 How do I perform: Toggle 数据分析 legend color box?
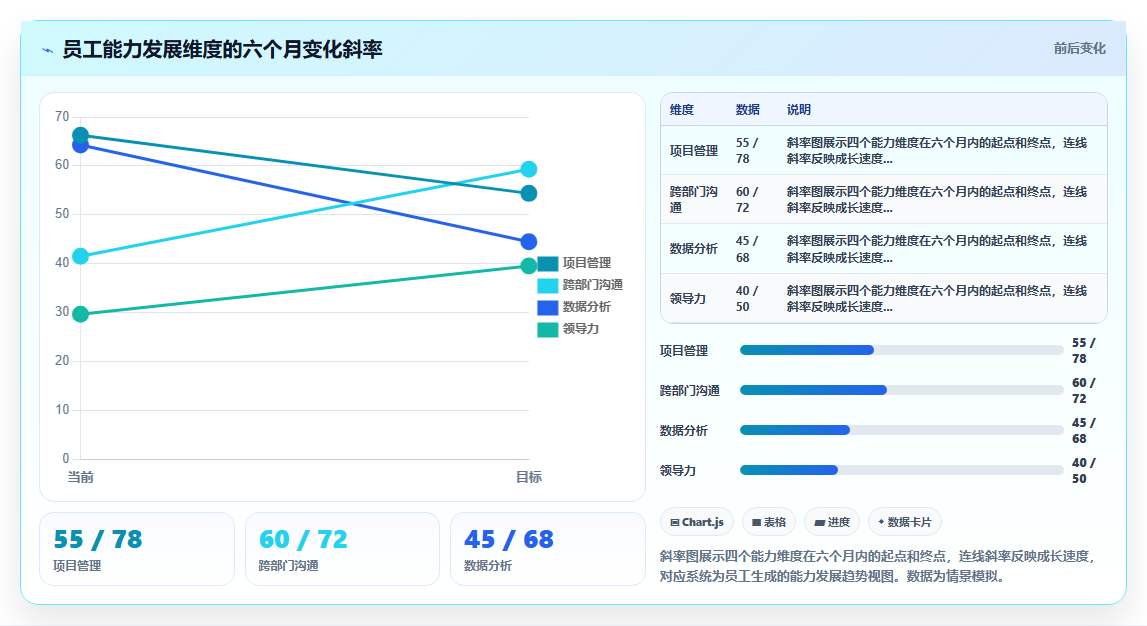(547, 307)
